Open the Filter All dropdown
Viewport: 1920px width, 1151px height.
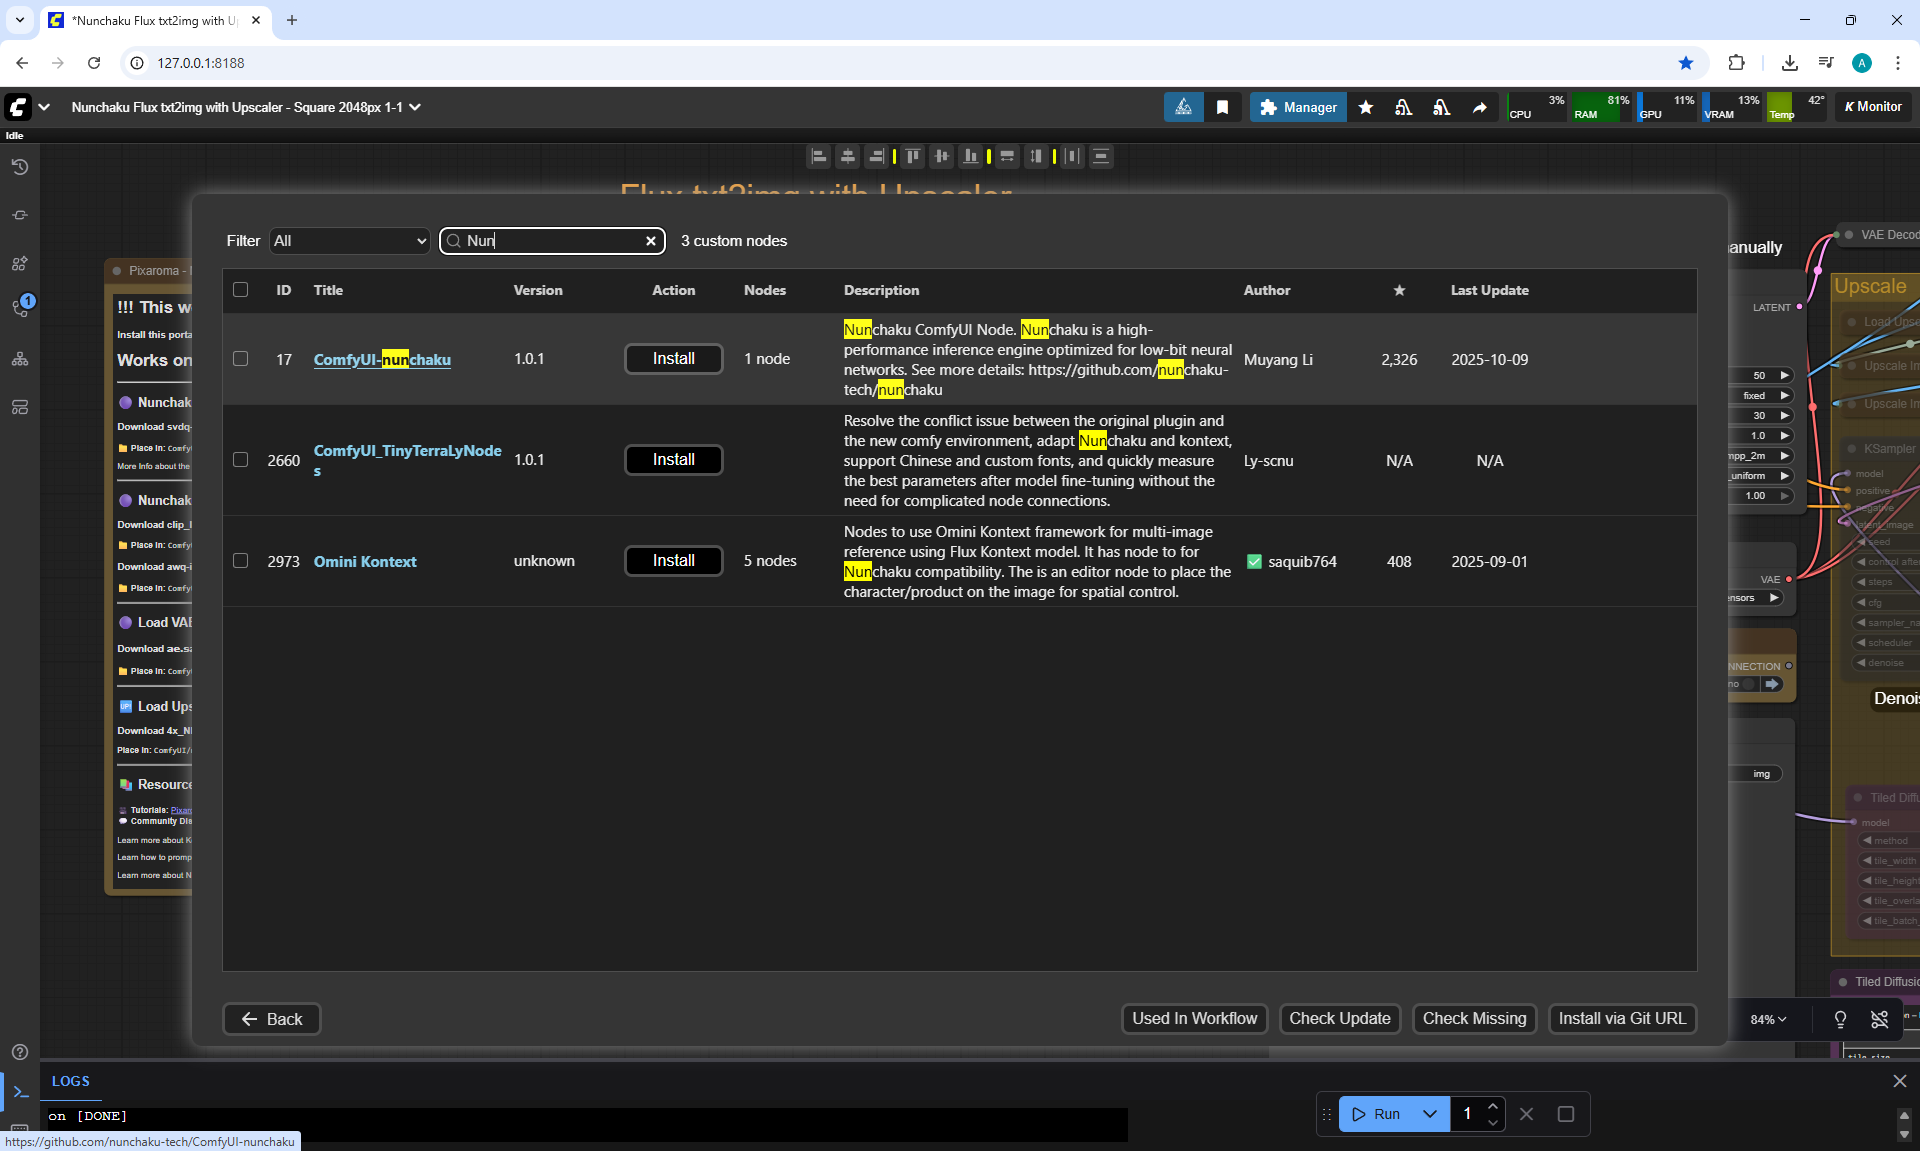coord(349,241)
